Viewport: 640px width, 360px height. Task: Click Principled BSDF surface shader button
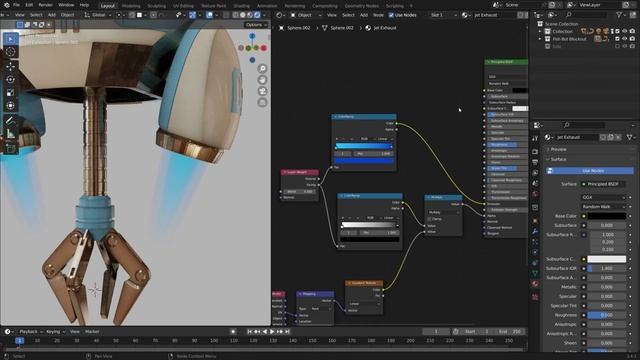603,184
